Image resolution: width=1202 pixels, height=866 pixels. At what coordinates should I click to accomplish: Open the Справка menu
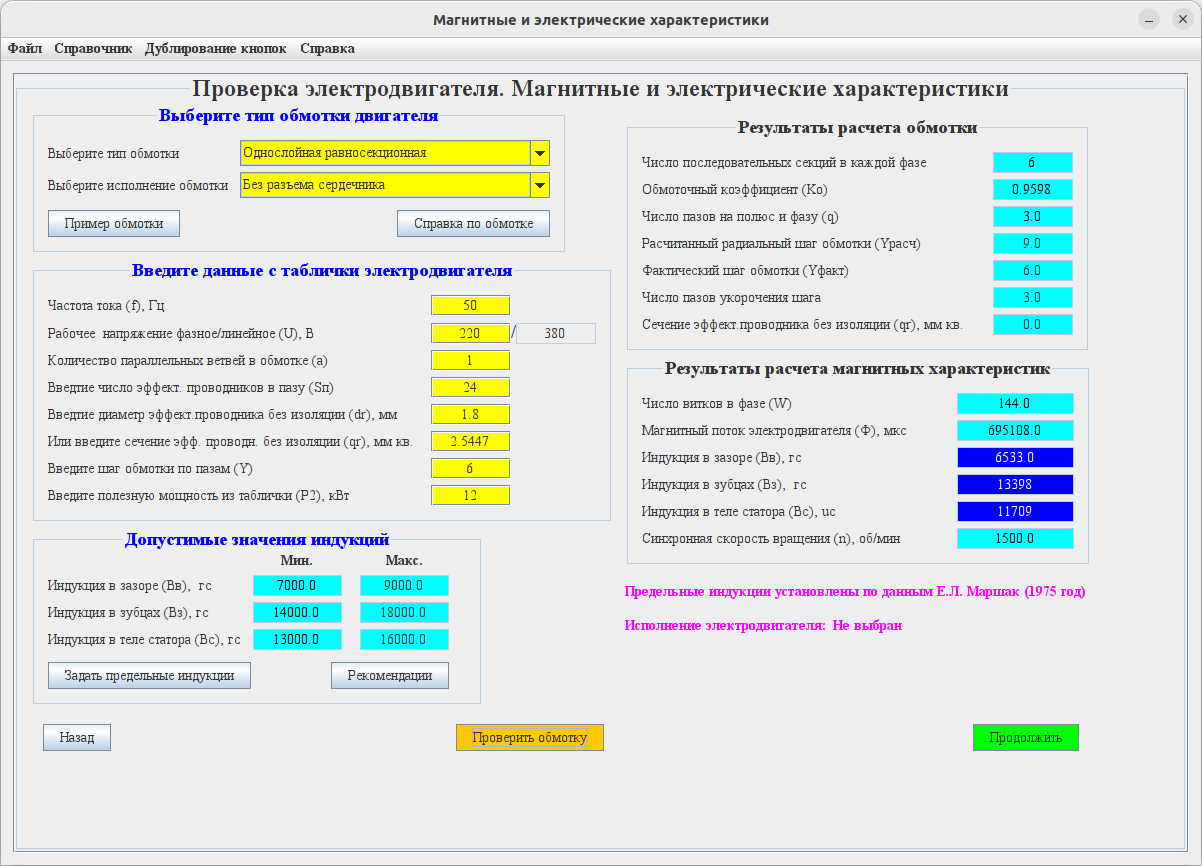tap(327, 48)
